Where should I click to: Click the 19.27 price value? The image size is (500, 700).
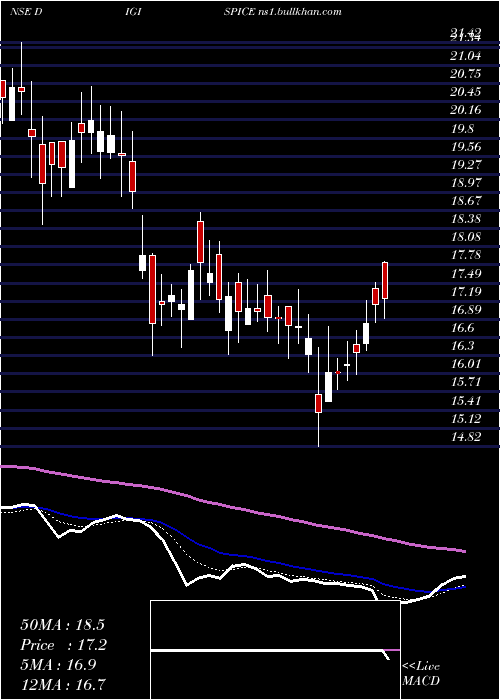[x=466, y=165]
